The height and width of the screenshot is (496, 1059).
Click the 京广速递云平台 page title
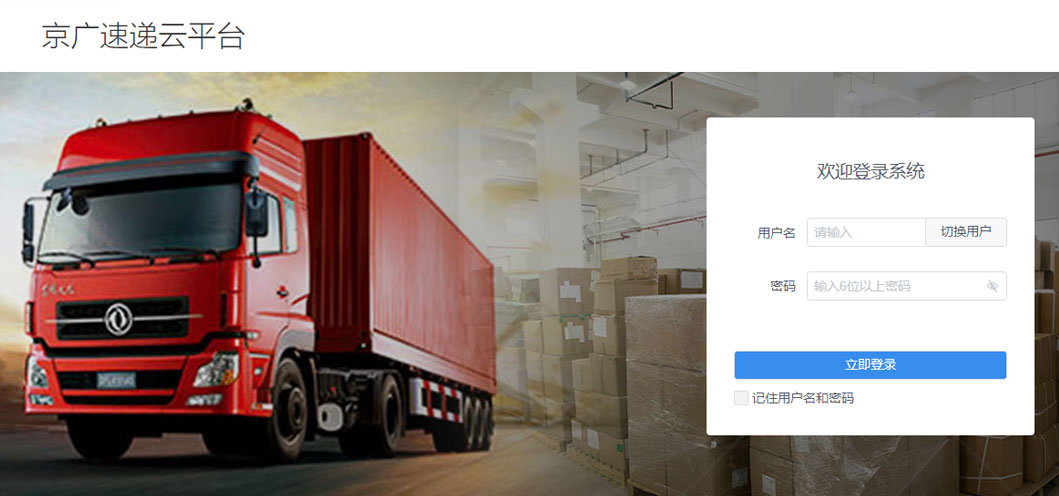tap(143, 36)
